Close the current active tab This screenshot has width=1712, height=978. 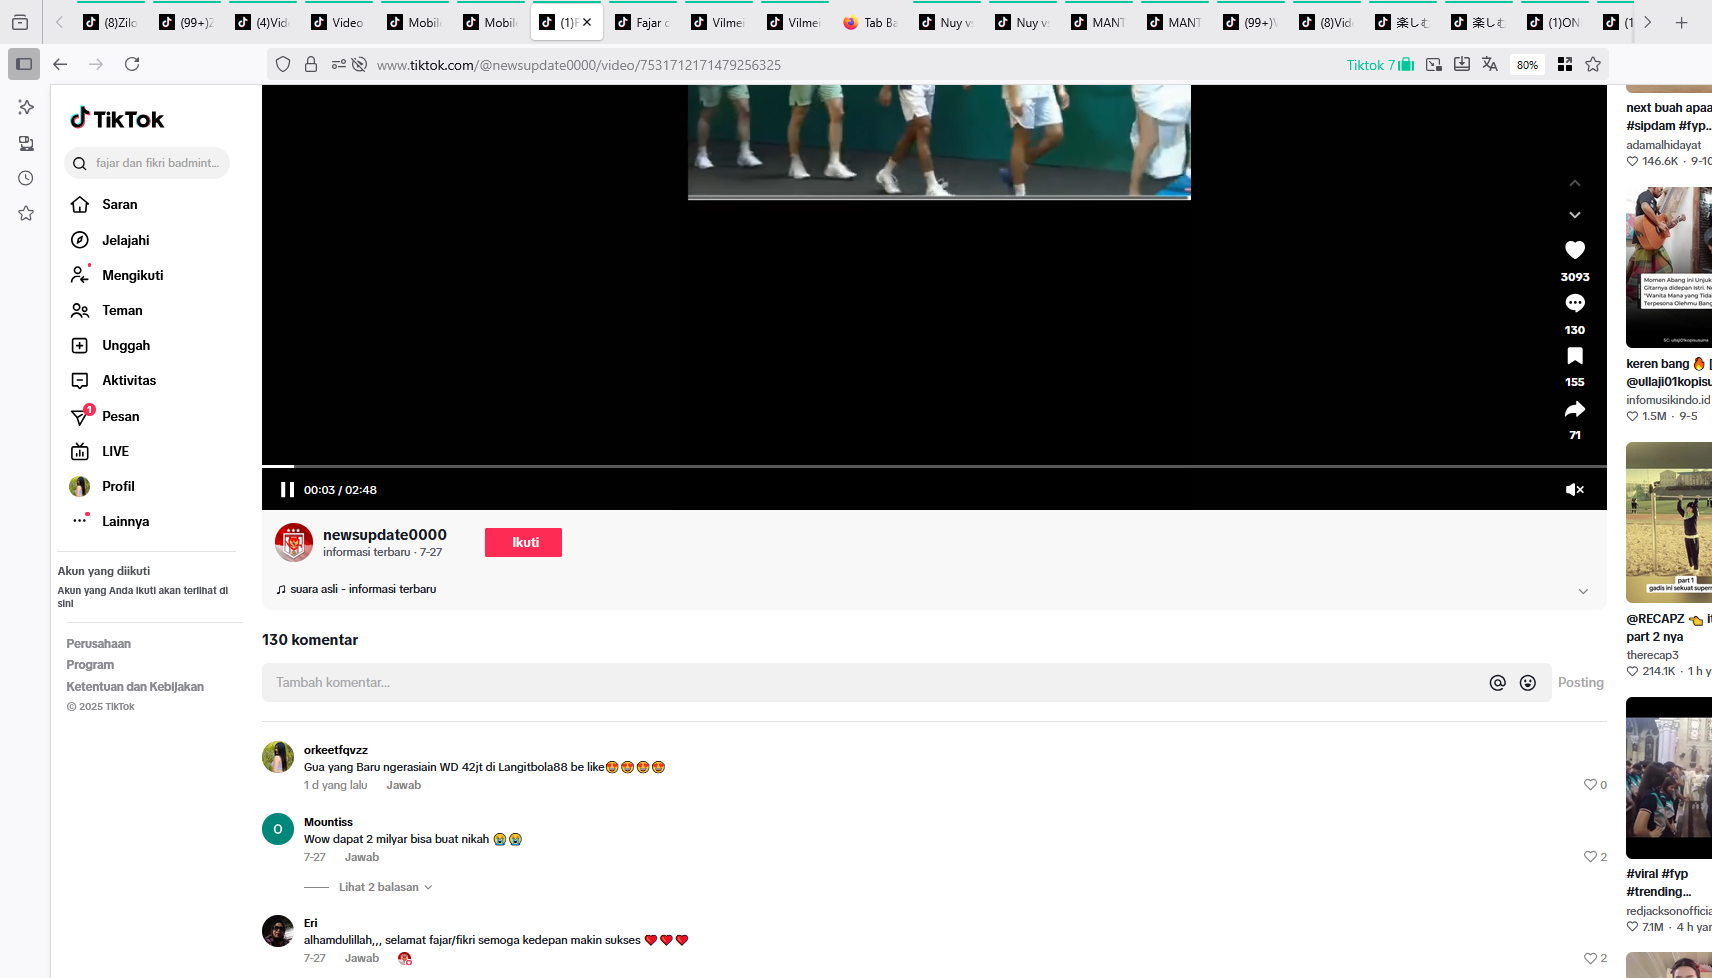(587, 22)
